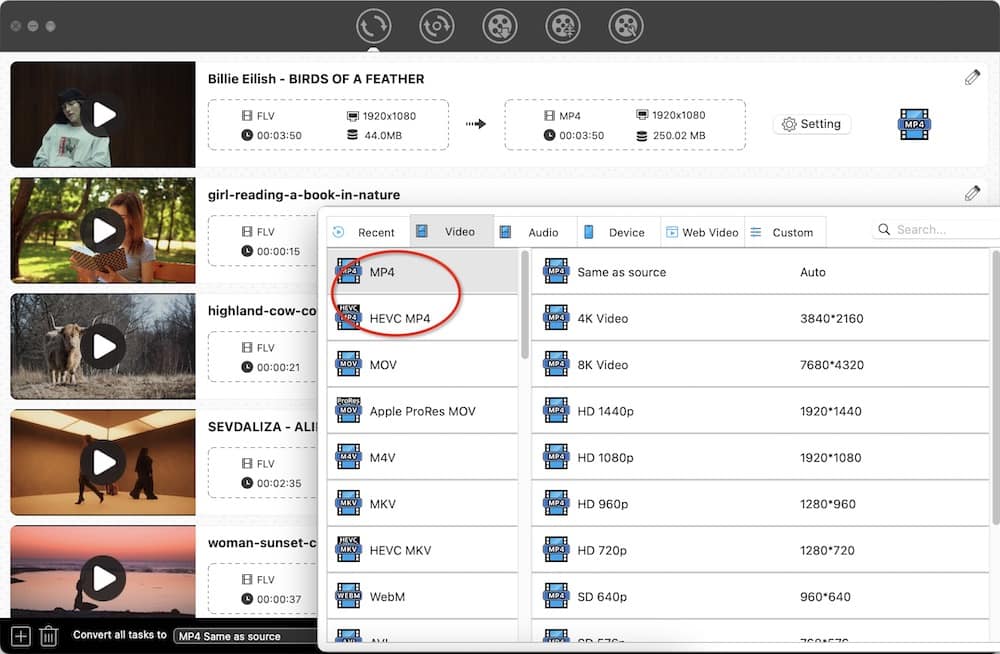Open the Web Video tab

click(x=702, y=232)
